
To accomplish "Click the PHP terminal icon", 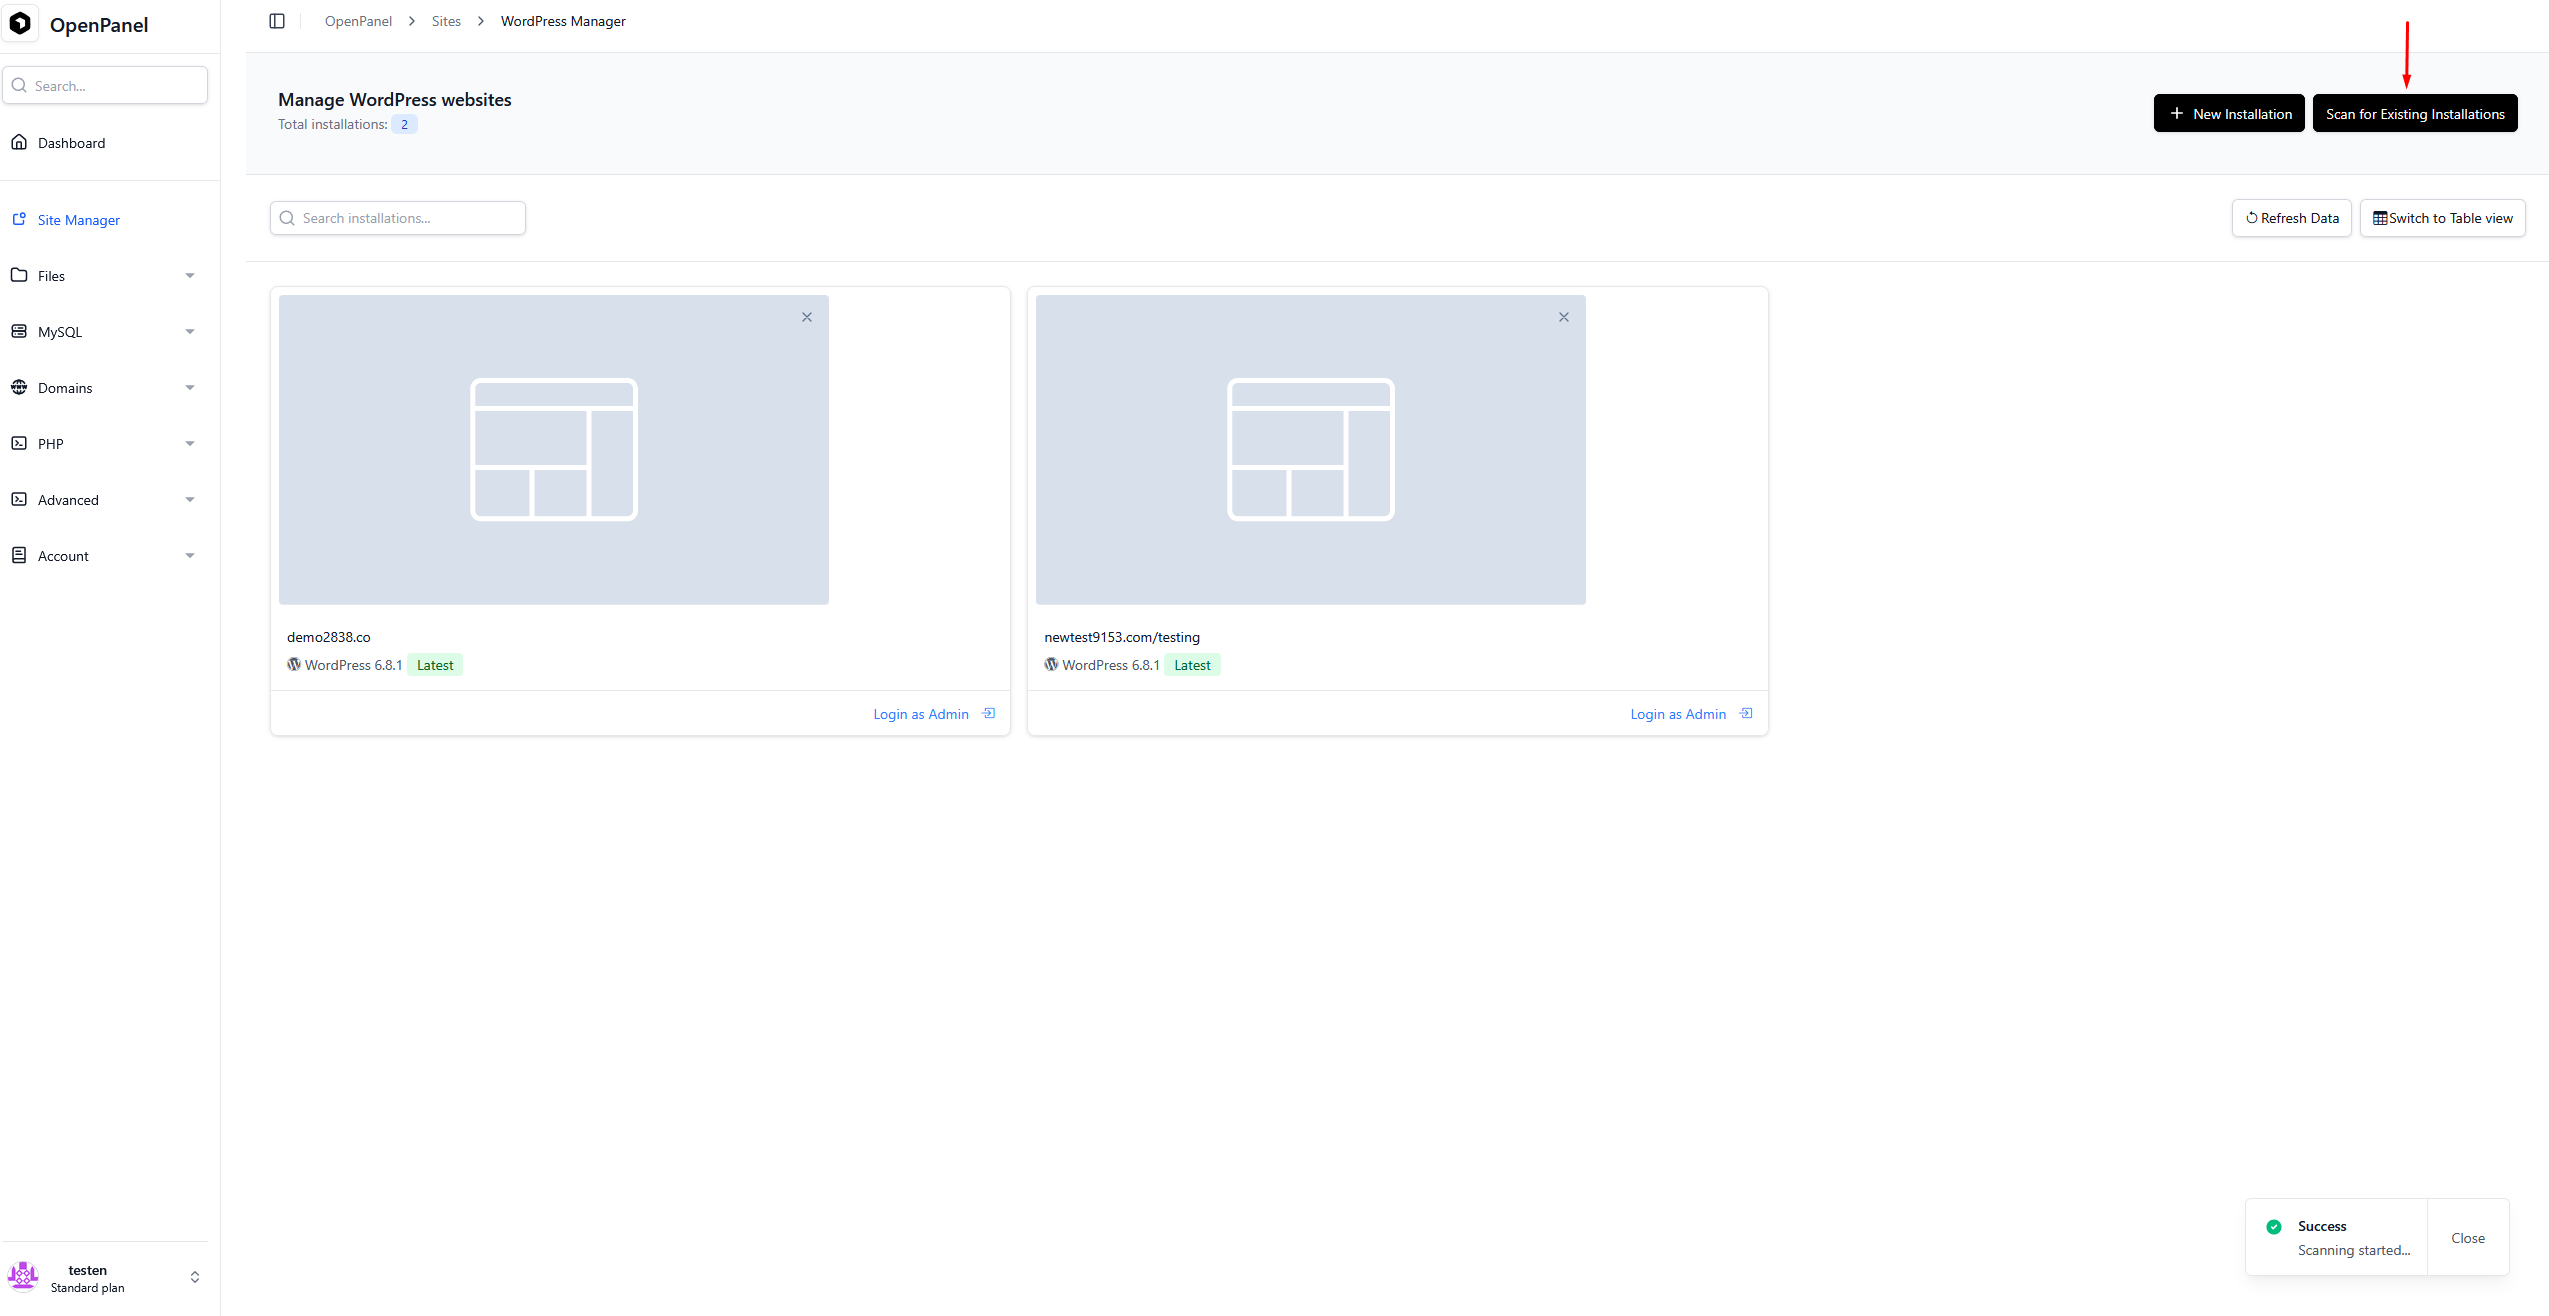I will pyautogui.click(x=19, y=443).
